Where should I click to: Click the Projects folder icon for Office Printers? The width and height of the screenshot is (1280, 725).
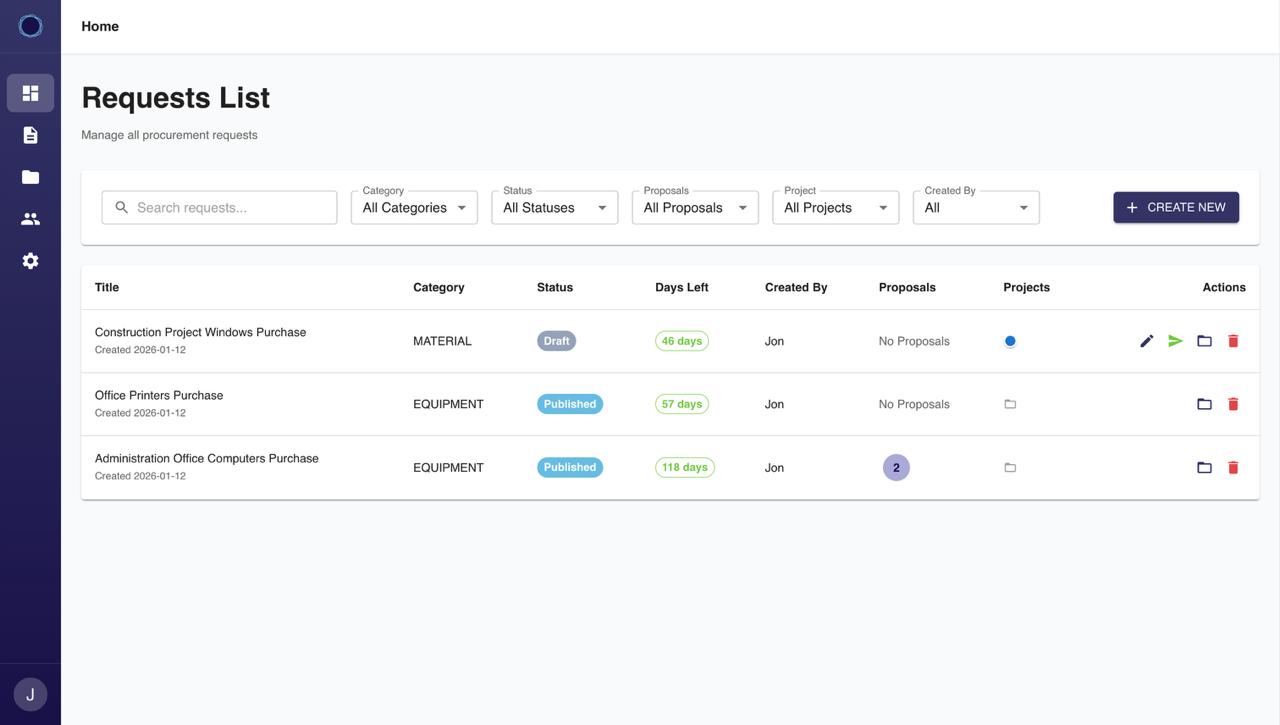(x=1010, y=404)
